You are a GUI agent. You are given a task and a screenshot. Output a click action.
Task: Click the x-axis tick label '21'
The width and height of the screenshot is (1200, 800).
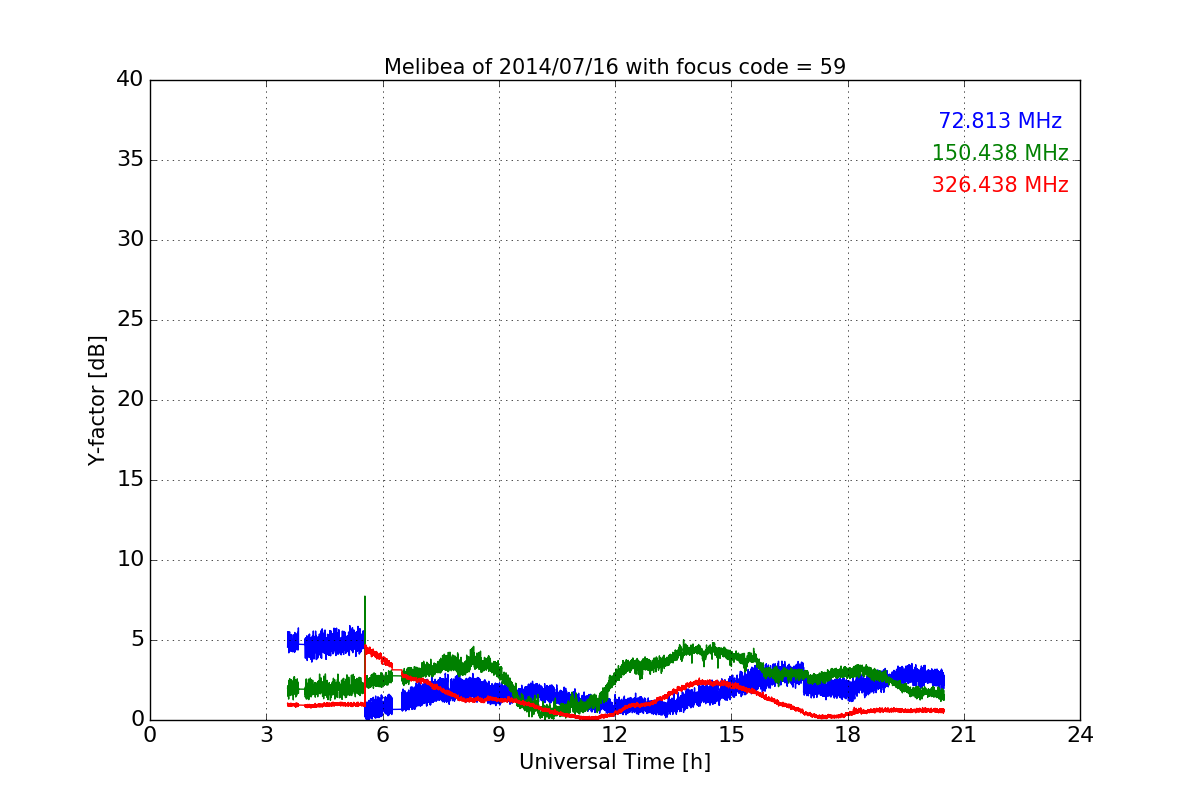[x=964, y=735]
